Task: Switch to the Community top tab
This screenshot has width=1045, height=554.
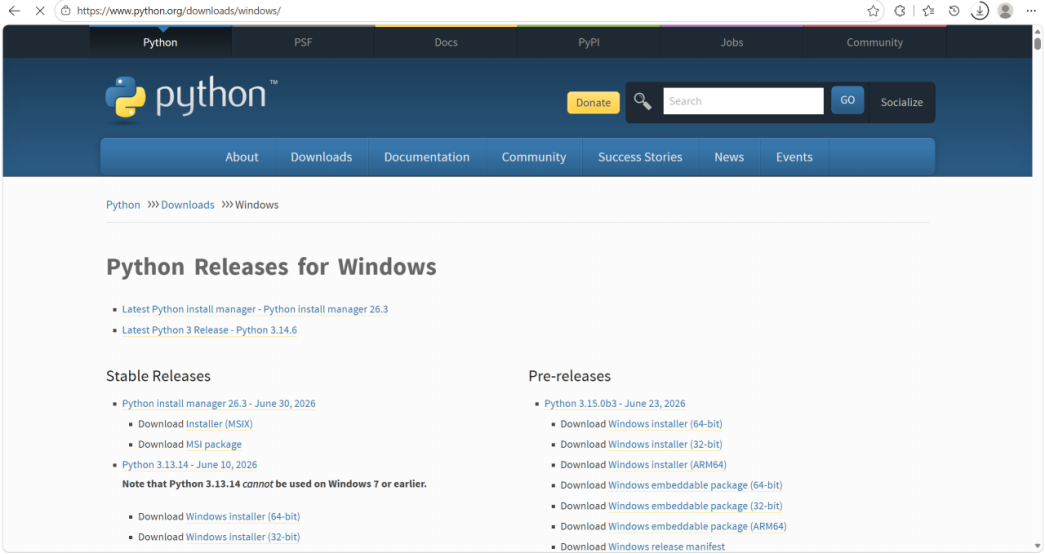Action: point(874,42)
